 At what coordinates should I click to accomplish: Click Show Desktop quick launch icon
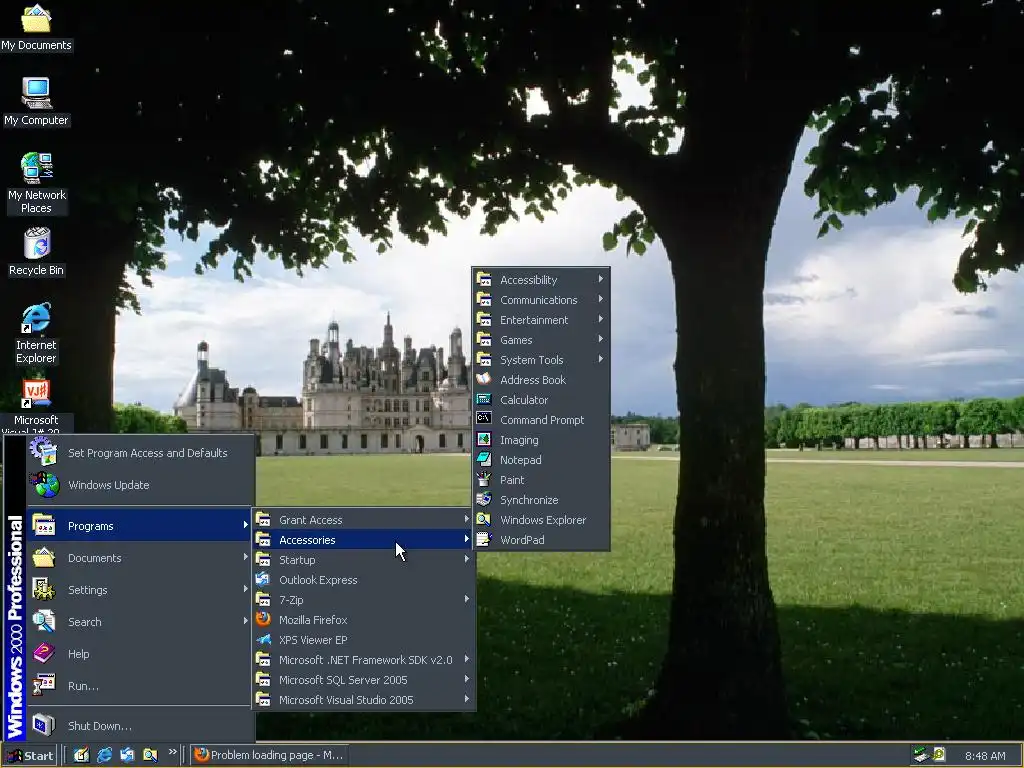coord(81,755)
